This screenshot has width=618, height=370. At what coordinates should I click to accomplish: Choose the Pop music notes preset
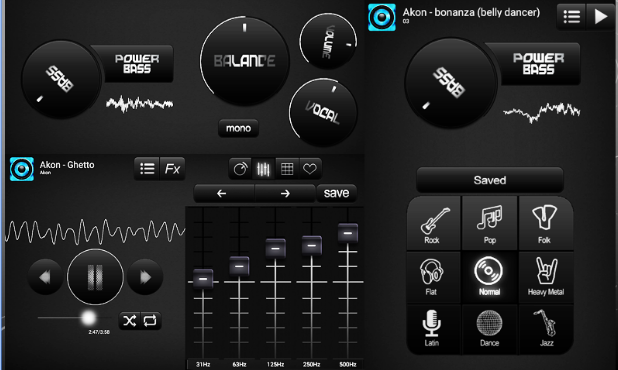[490, 224]
